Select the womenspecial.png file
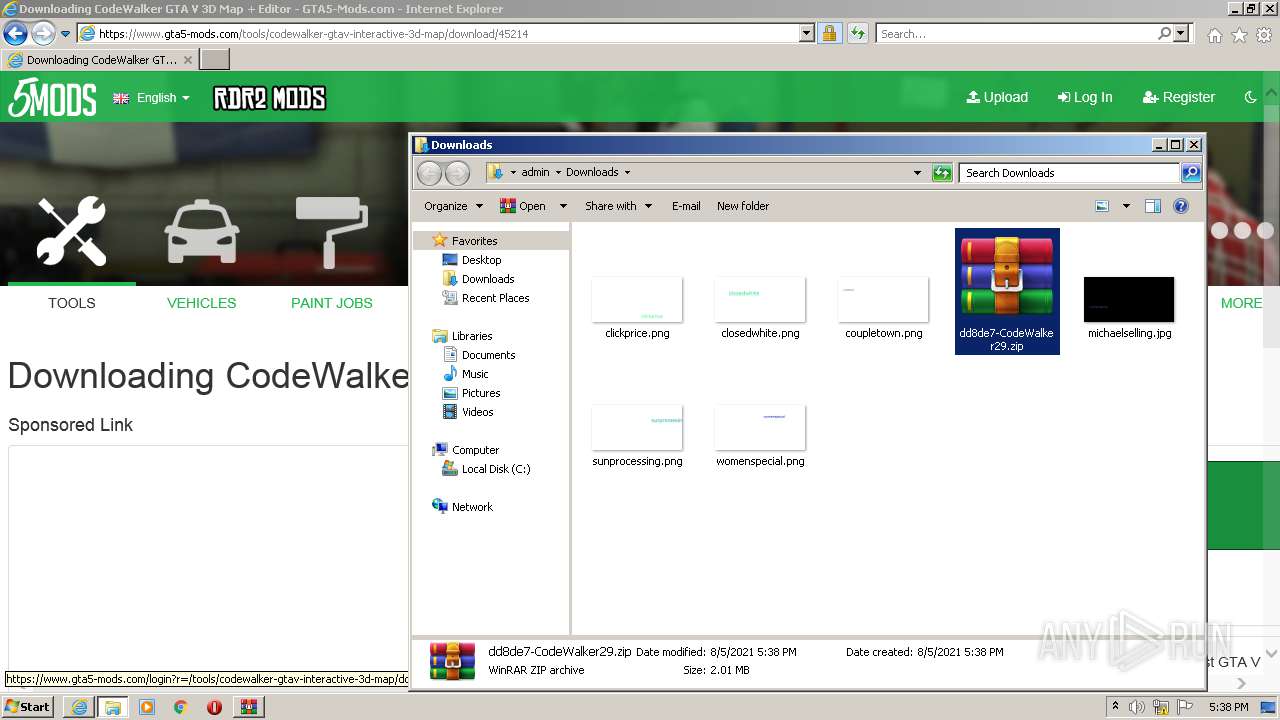The image size is (1280, 720). pos(760,436)
